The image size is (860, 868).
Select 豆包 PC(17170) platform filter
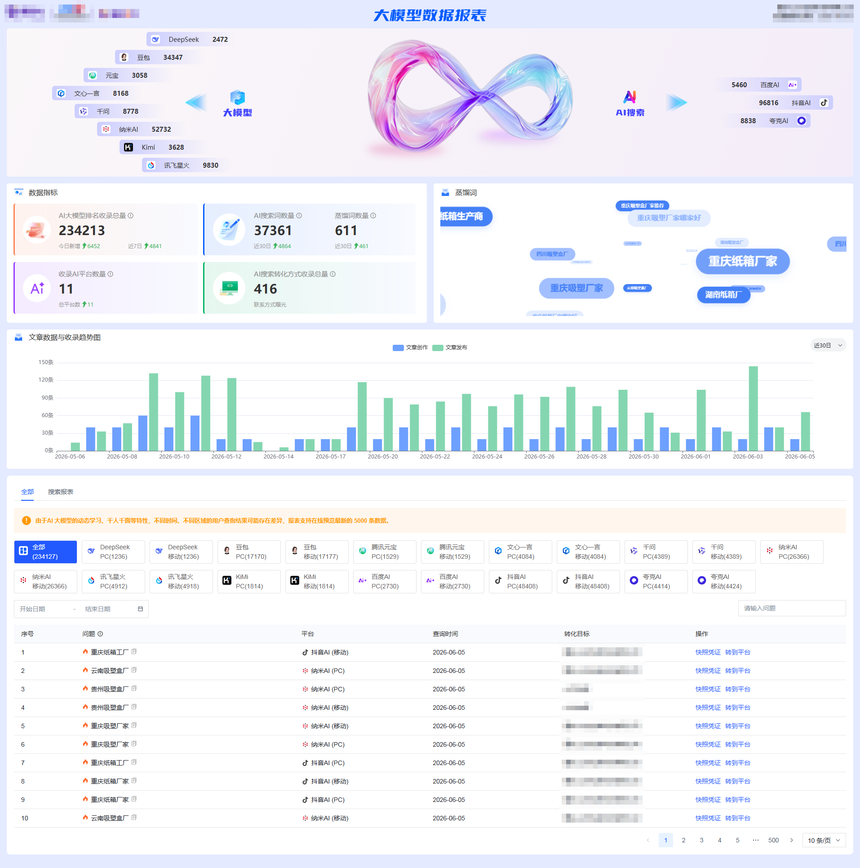249,552
